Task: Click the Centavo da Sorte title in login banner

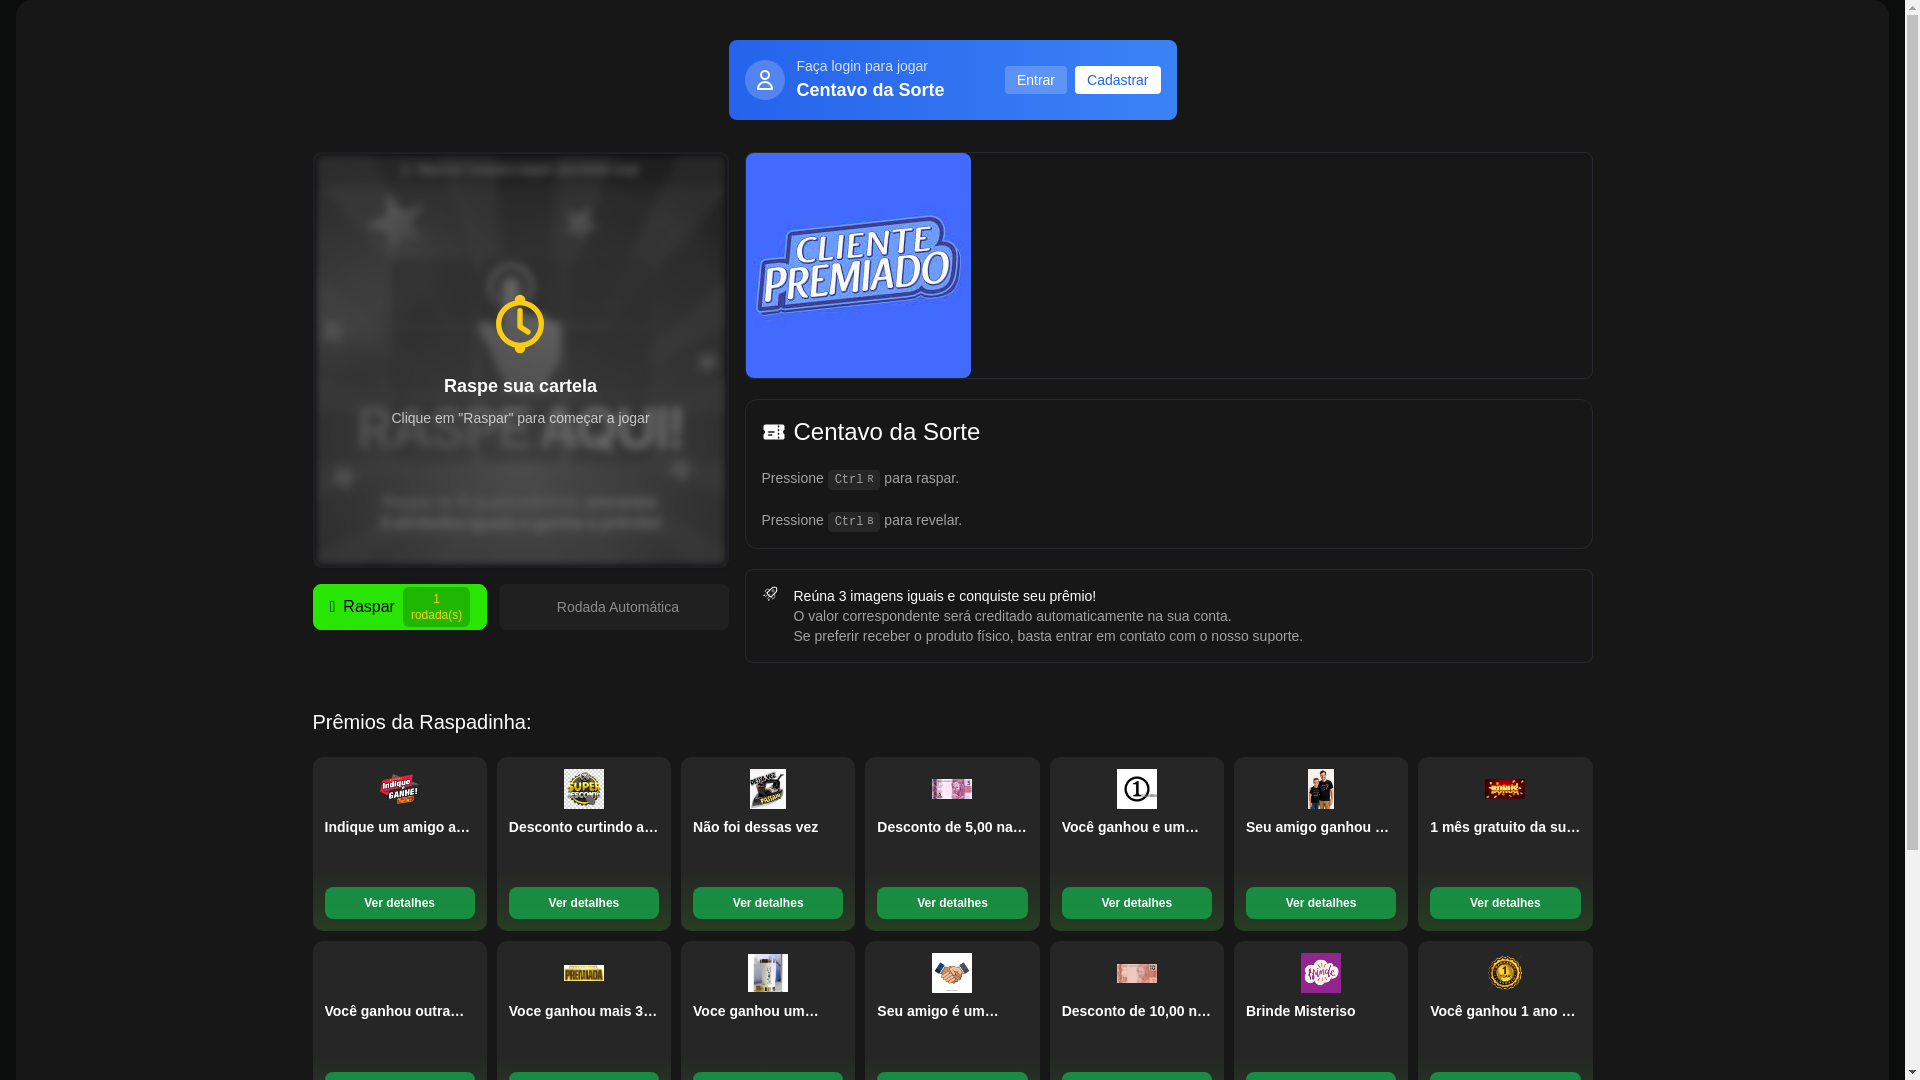Action: (870, 90)
